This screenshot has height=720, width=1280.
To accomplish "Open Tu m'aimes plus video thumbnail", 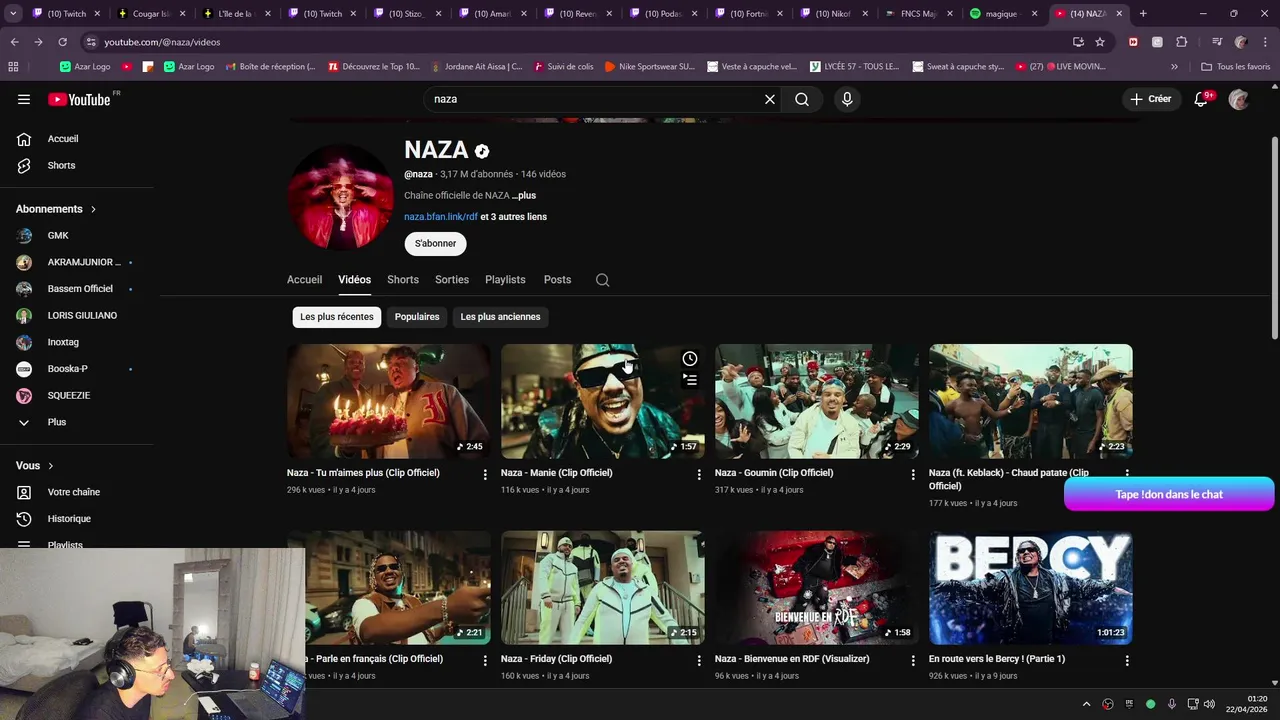I will 388,401.
